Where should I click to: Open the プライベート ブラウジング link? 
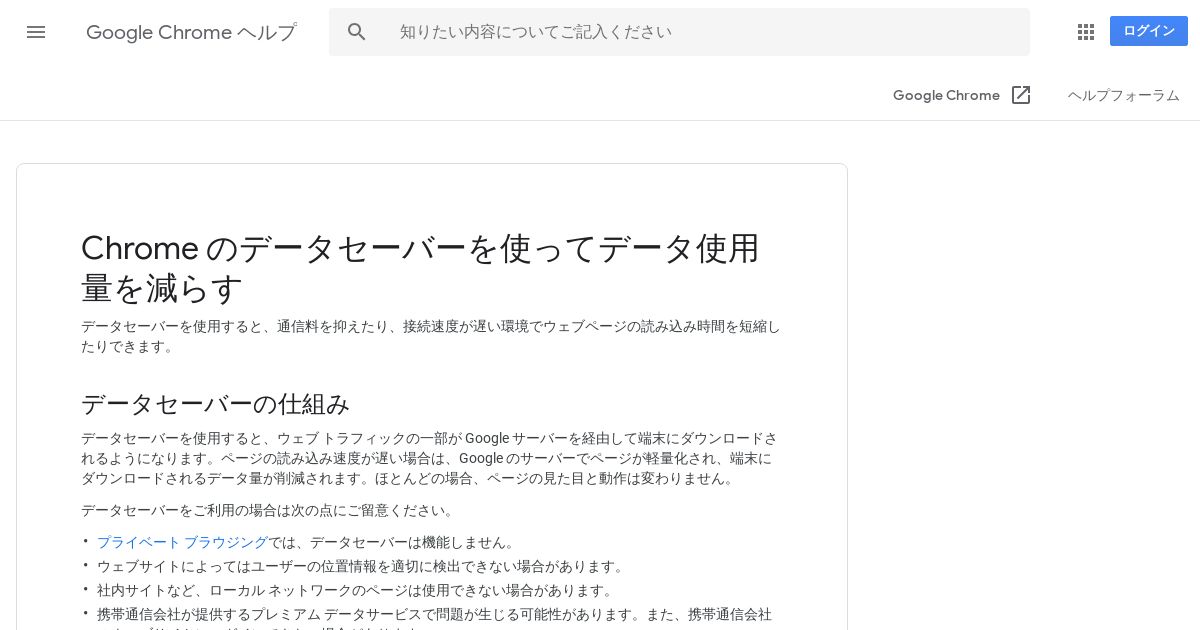click(182, 542)
